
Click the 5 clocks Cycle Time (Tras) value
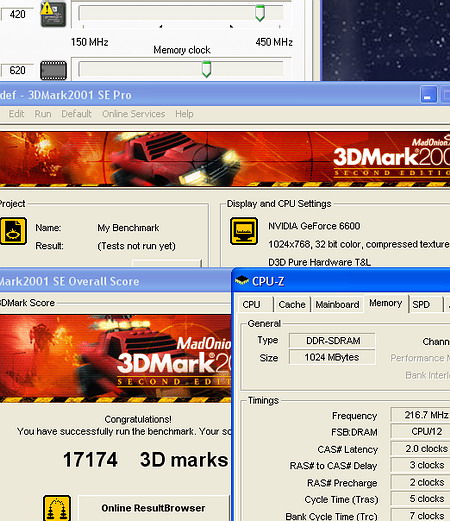pyautogui.click(x=420, y=499)
